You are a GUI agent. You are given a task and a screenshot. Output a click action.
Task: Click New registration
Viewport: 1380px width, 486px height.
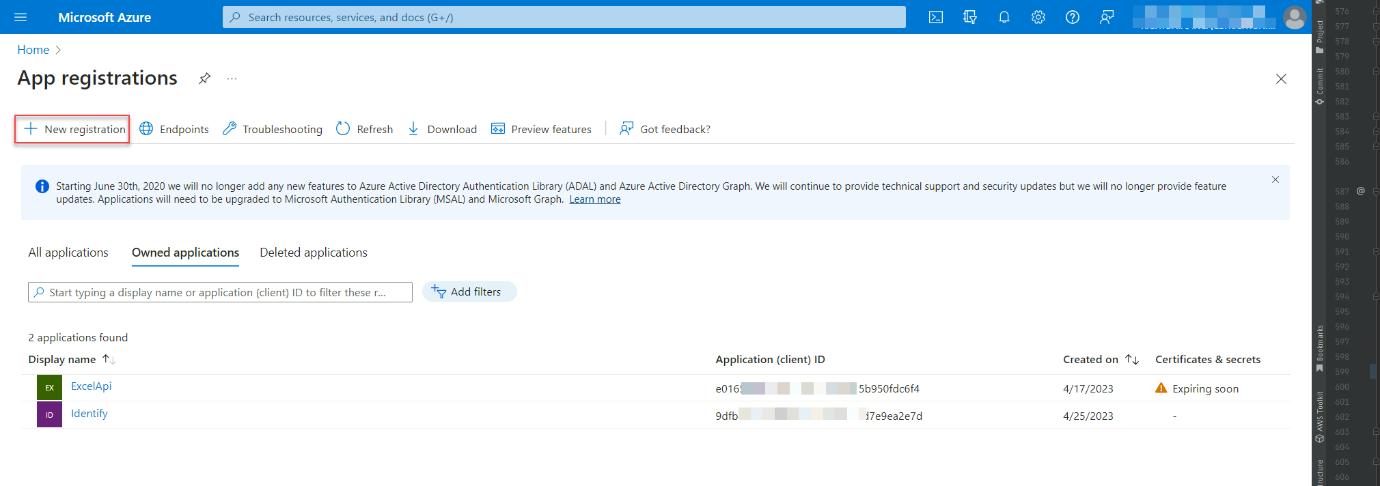pos(73,129)
